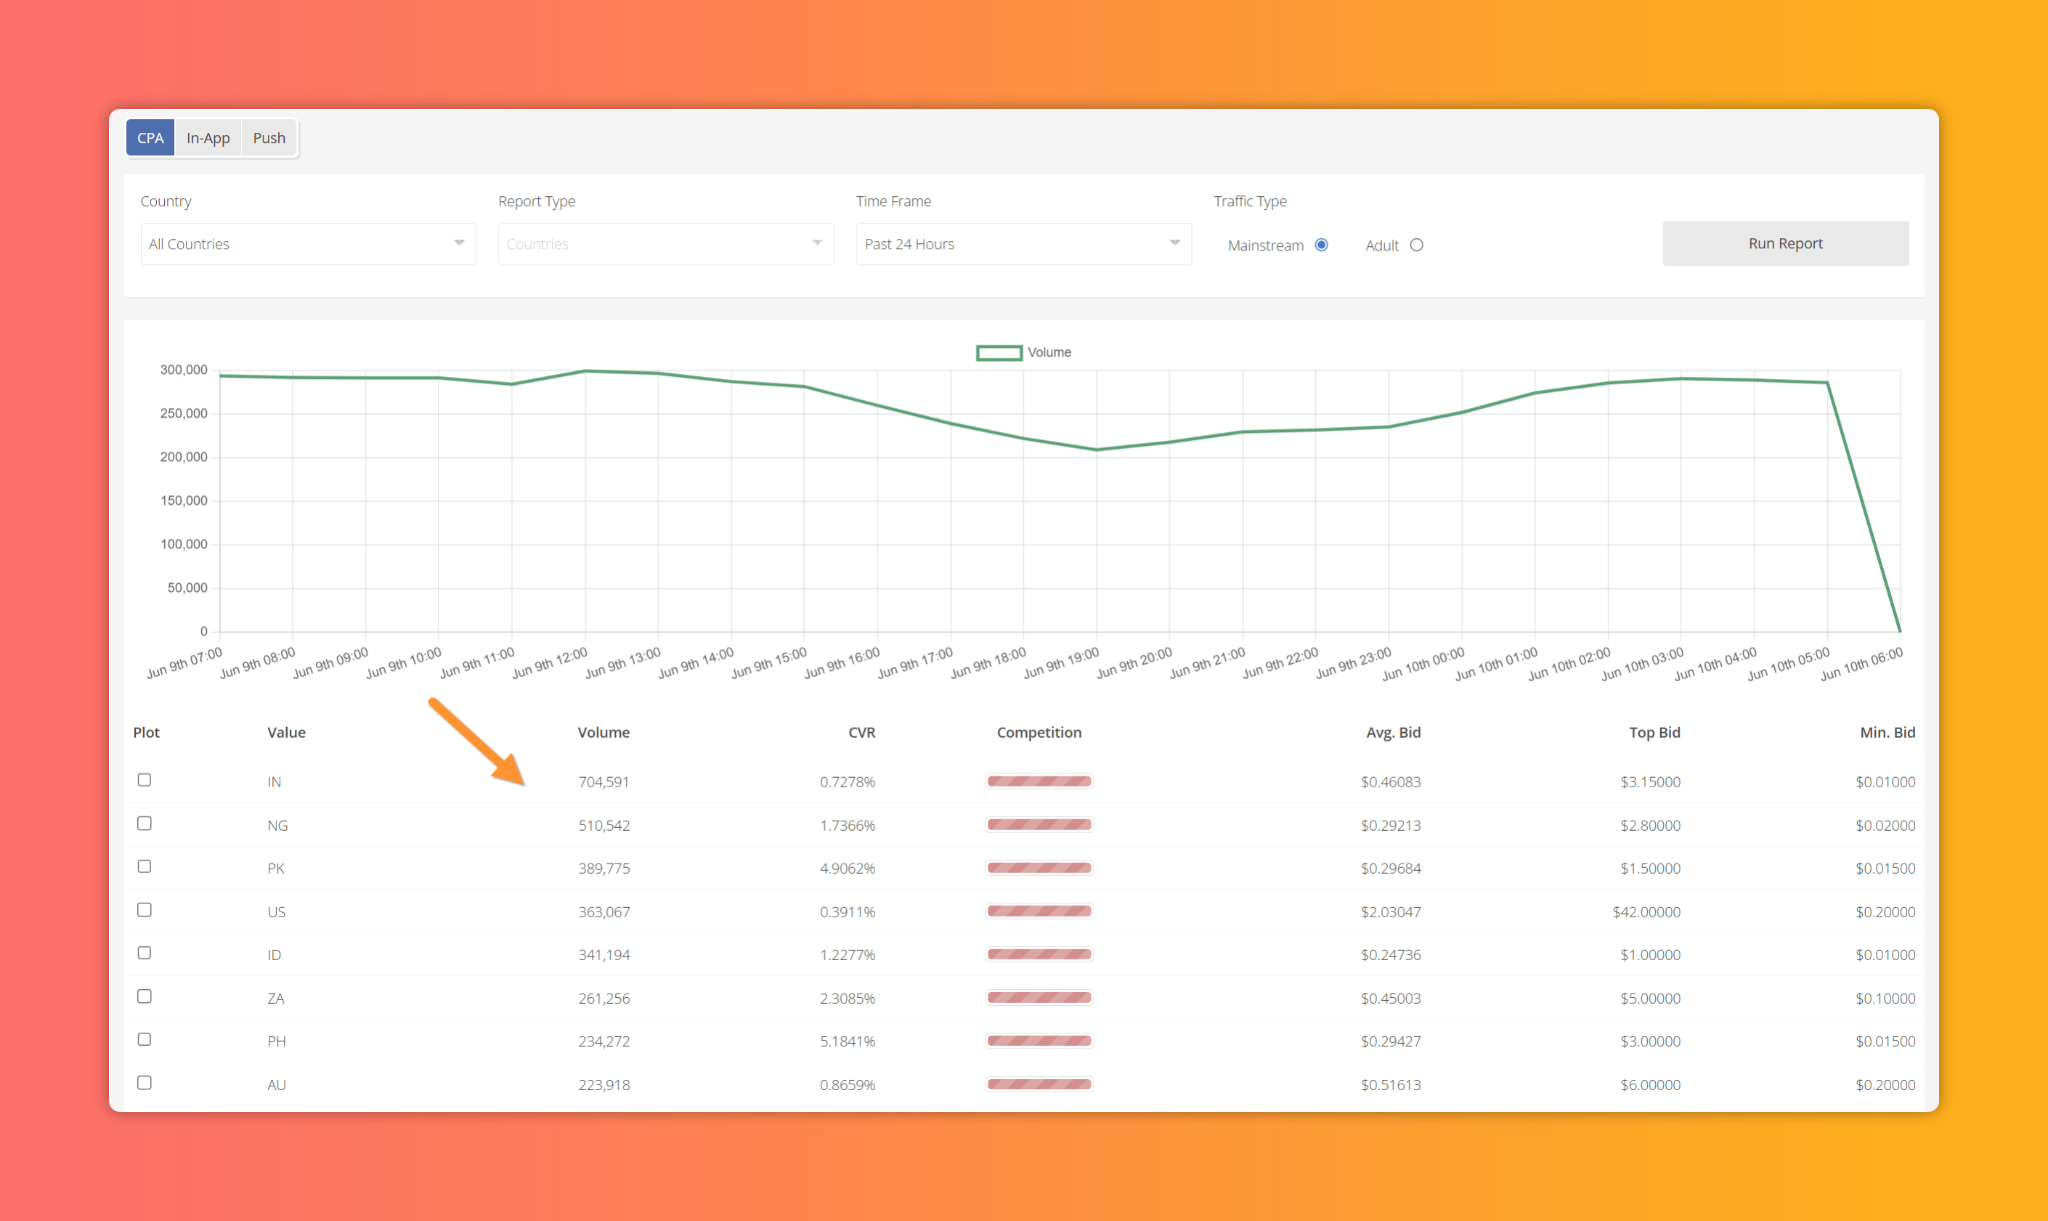The image size is (2048, 1221).
Task: Click the competition bar for PK row
Action: (x=1039, y=868)
